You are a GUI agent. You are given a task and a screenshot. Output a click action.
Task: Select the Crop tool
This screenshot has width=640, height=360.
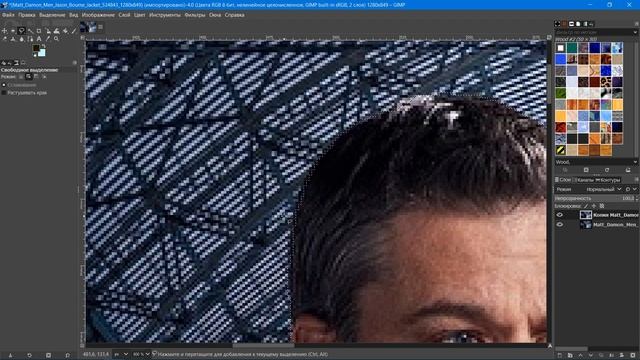click(x=39, y=31)
